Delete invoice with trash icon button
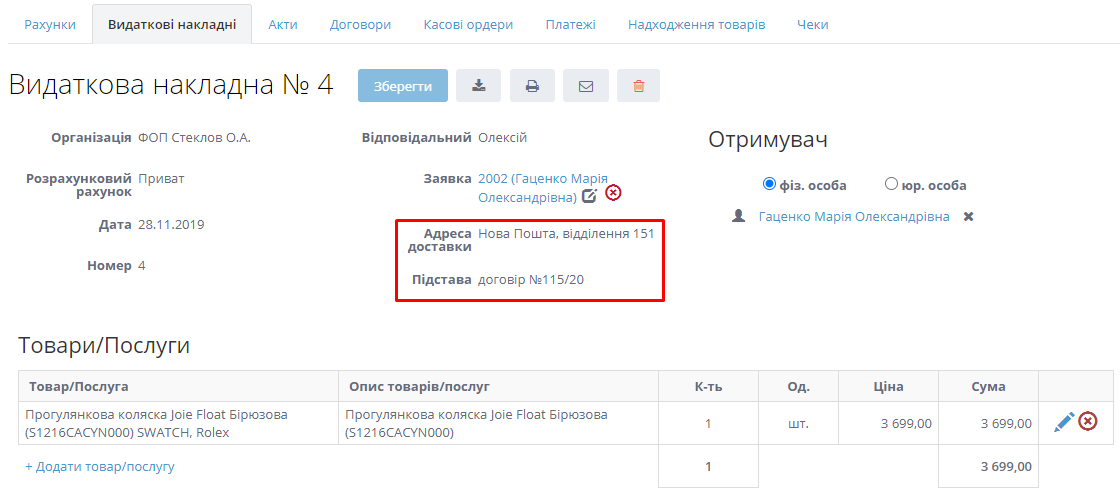The image size is (1120, 492). 638,86
